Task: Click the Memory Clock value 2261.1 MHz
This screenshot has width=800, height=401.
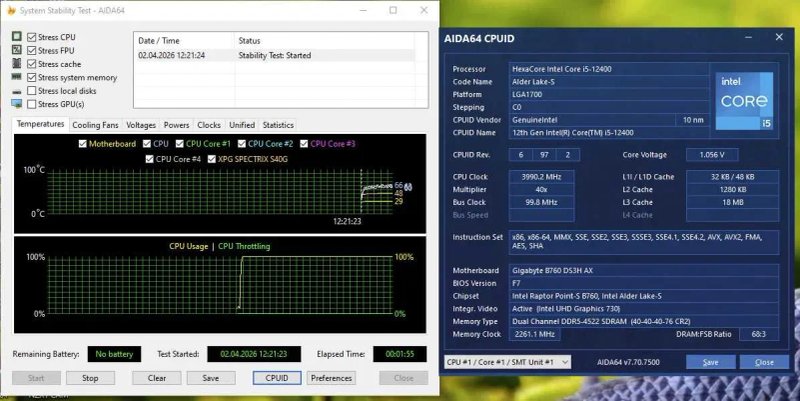Action: coord(534,334)
